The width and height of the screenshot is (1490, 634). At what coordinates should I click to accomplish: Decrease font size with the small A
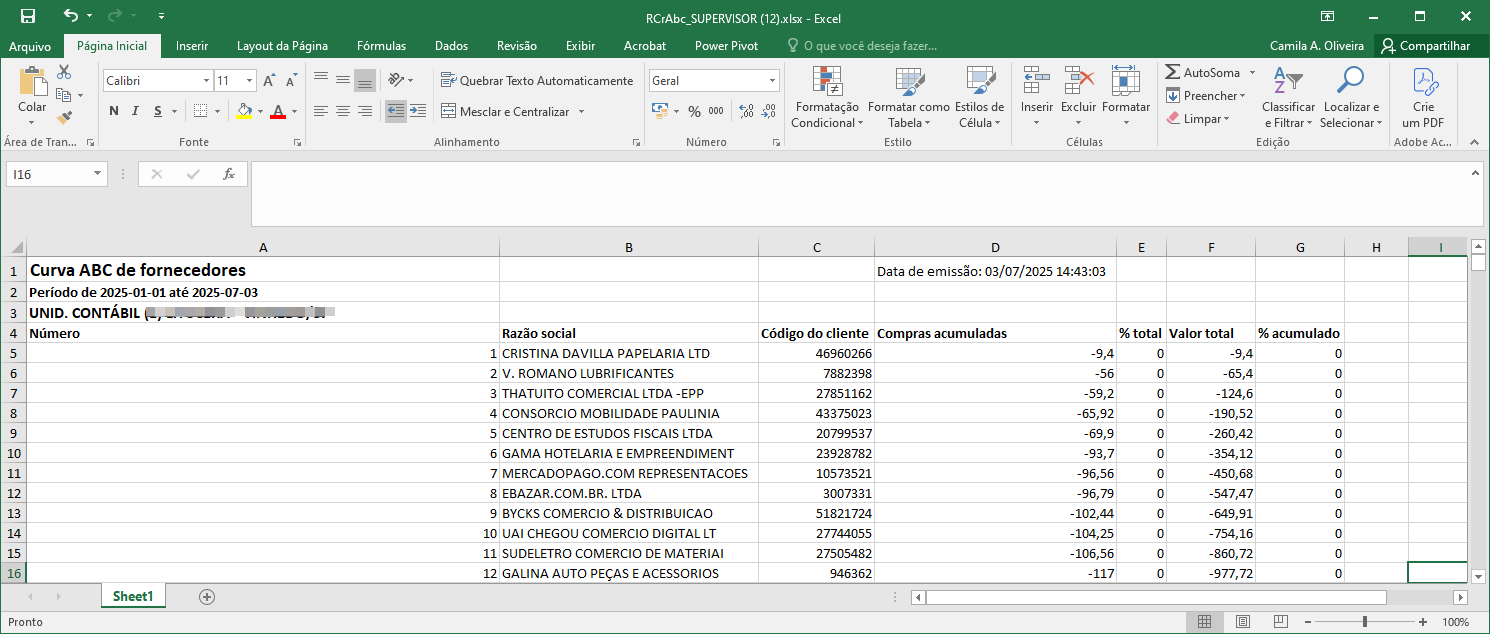(x=291, y=80)
